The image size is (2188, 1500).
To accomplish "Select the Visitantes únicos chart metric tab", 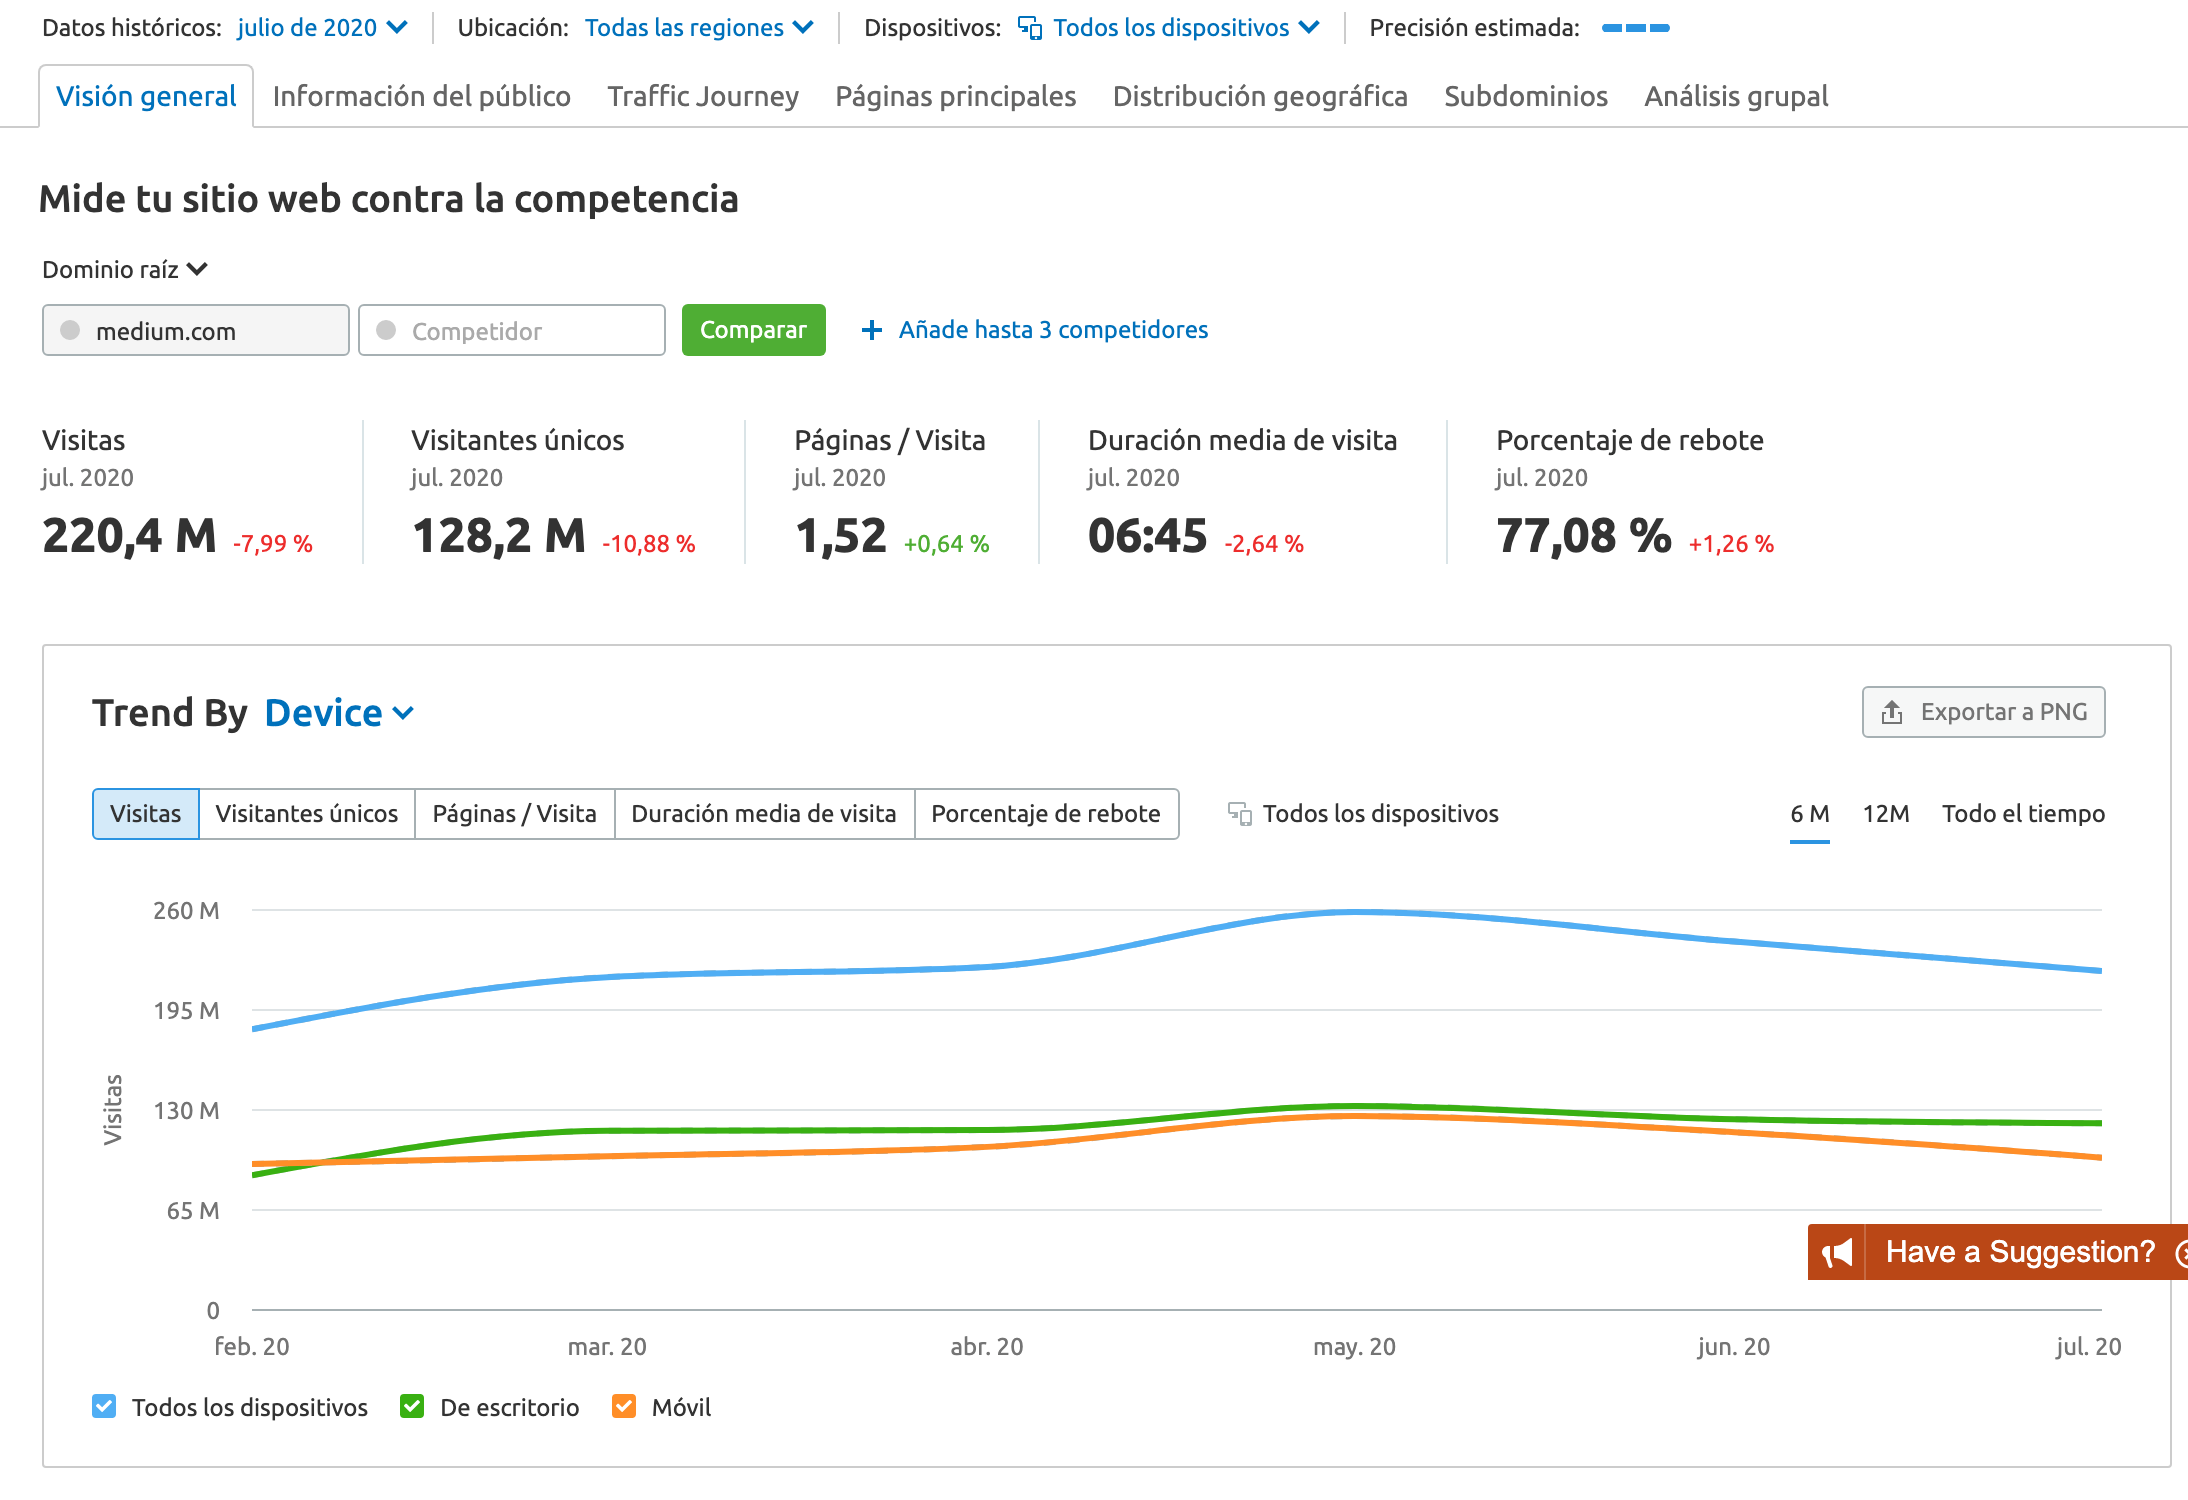I will tap(307, 814).
